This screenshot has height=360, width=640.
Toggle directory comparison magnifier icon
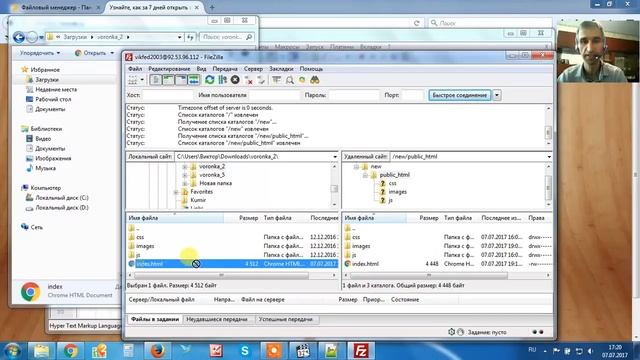point(289,80)
